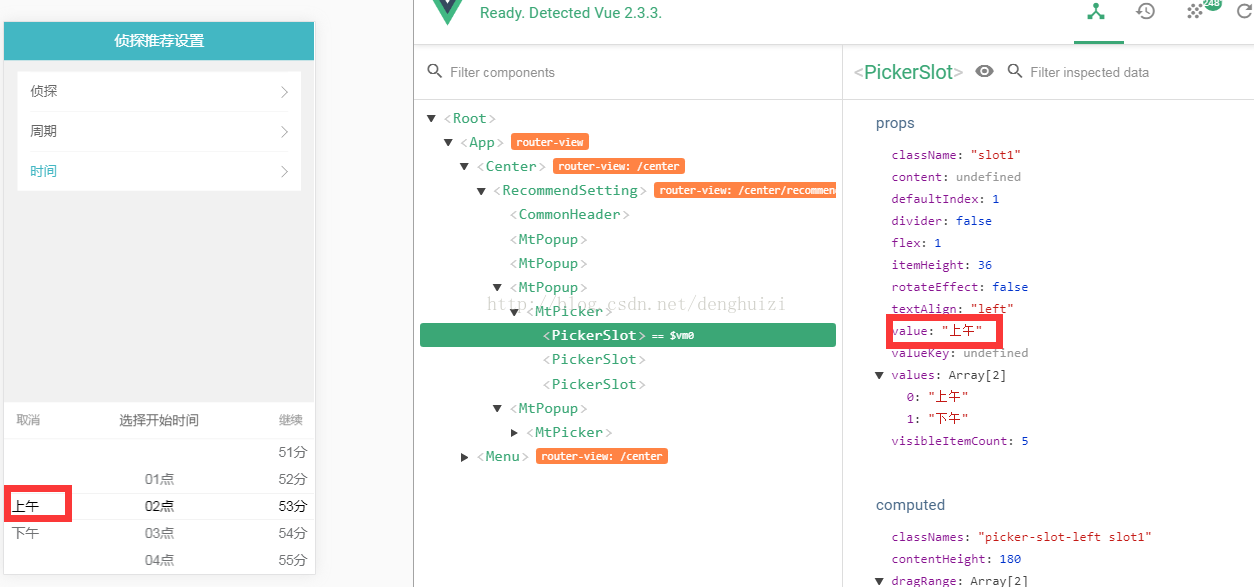
Task: Select the CommonHeader component
Action: pos(570,215)
